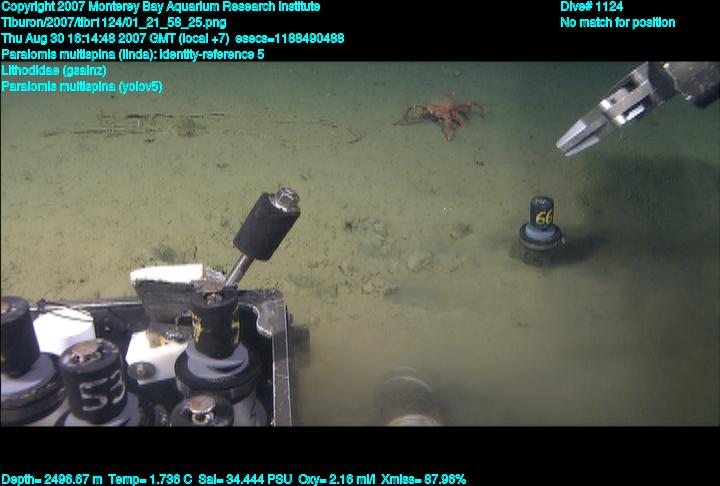Select the push core labeled 66
The image size is (720, 486).
(541, 228)
